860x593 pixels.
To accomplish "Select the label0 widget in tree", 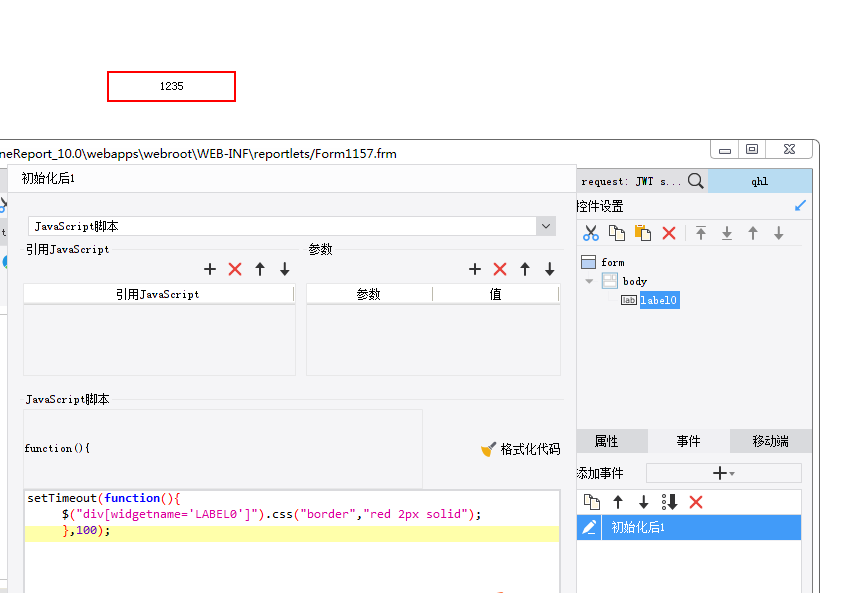I will pyautogui.click(x=659, y=300).
